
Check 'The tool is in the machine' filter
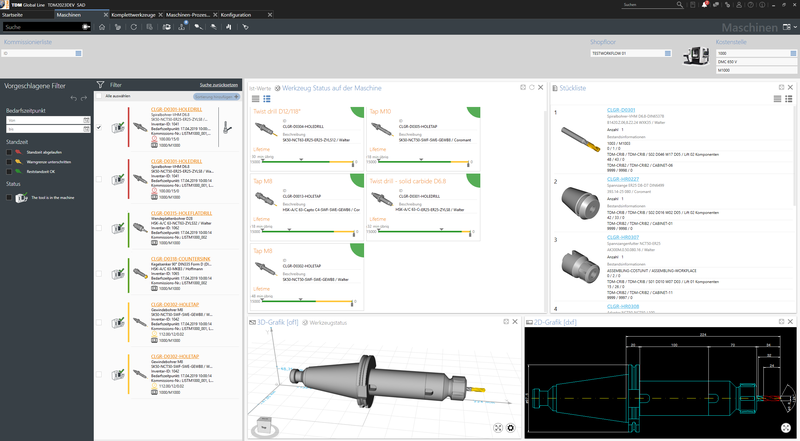tap(8, 196)
